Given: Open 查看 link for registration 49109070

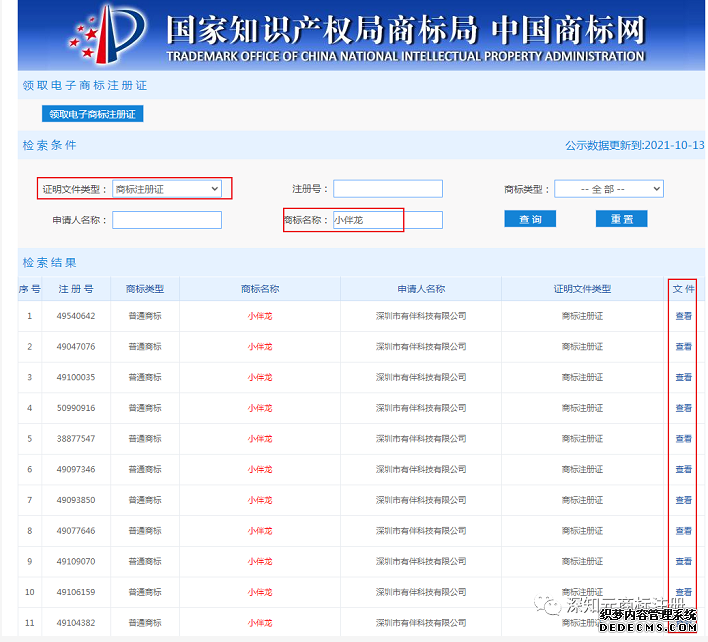Looking at the screenshot, I should (683, 562).
